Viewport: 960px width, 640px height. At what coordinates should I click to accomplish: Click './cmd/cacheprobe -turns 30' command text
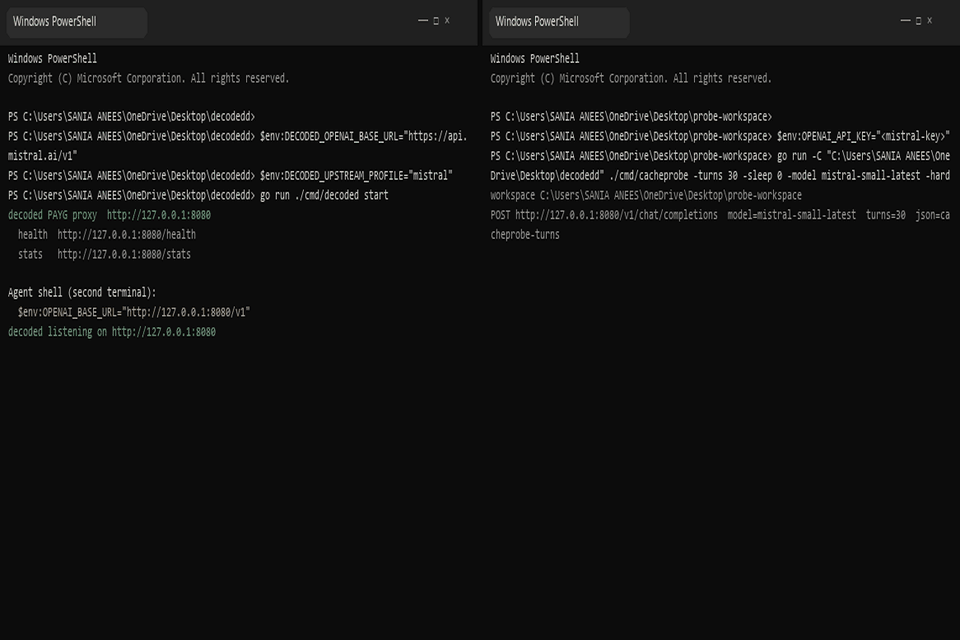[x=673, y=176]
